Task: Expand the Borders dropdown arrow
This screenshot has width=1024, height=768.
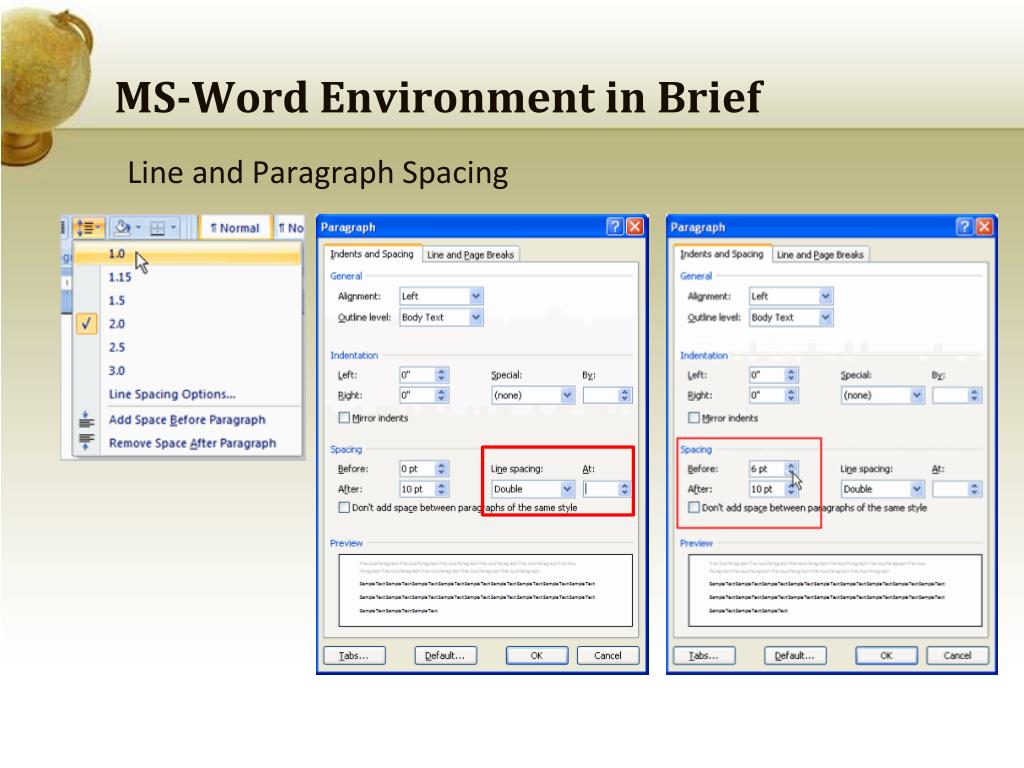Action: click(x=173, y=228)
